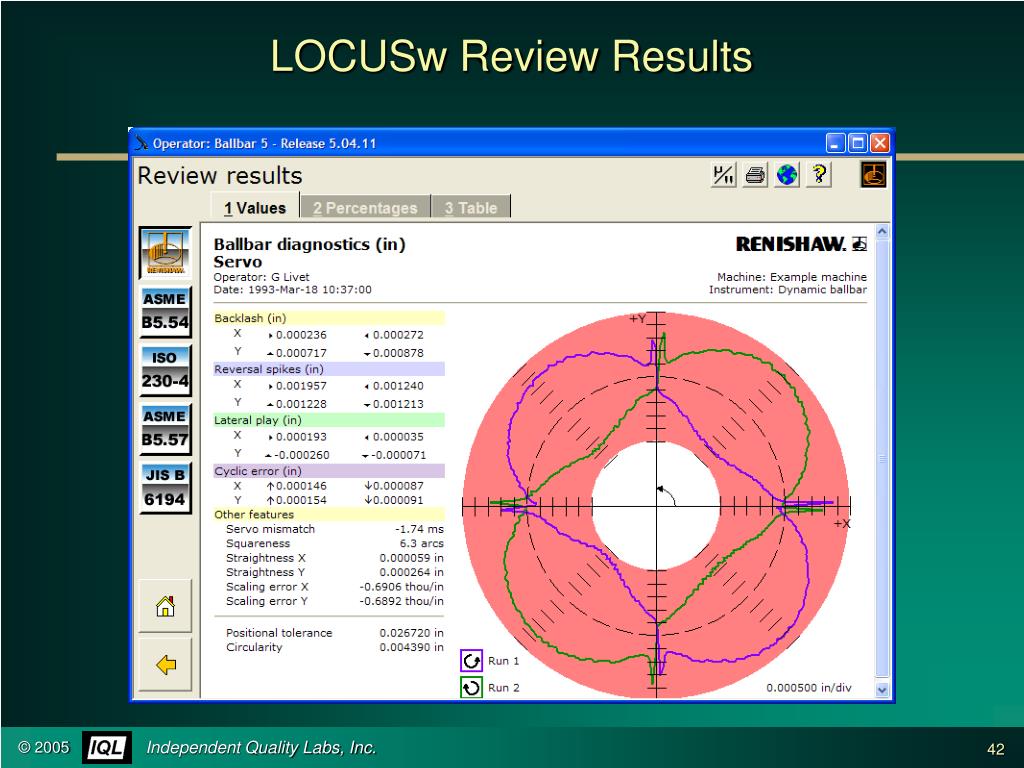Click the scrollbar down arrow
Image resolution: width=1024 pixels, height=768 pixels.
pos(882,689)
